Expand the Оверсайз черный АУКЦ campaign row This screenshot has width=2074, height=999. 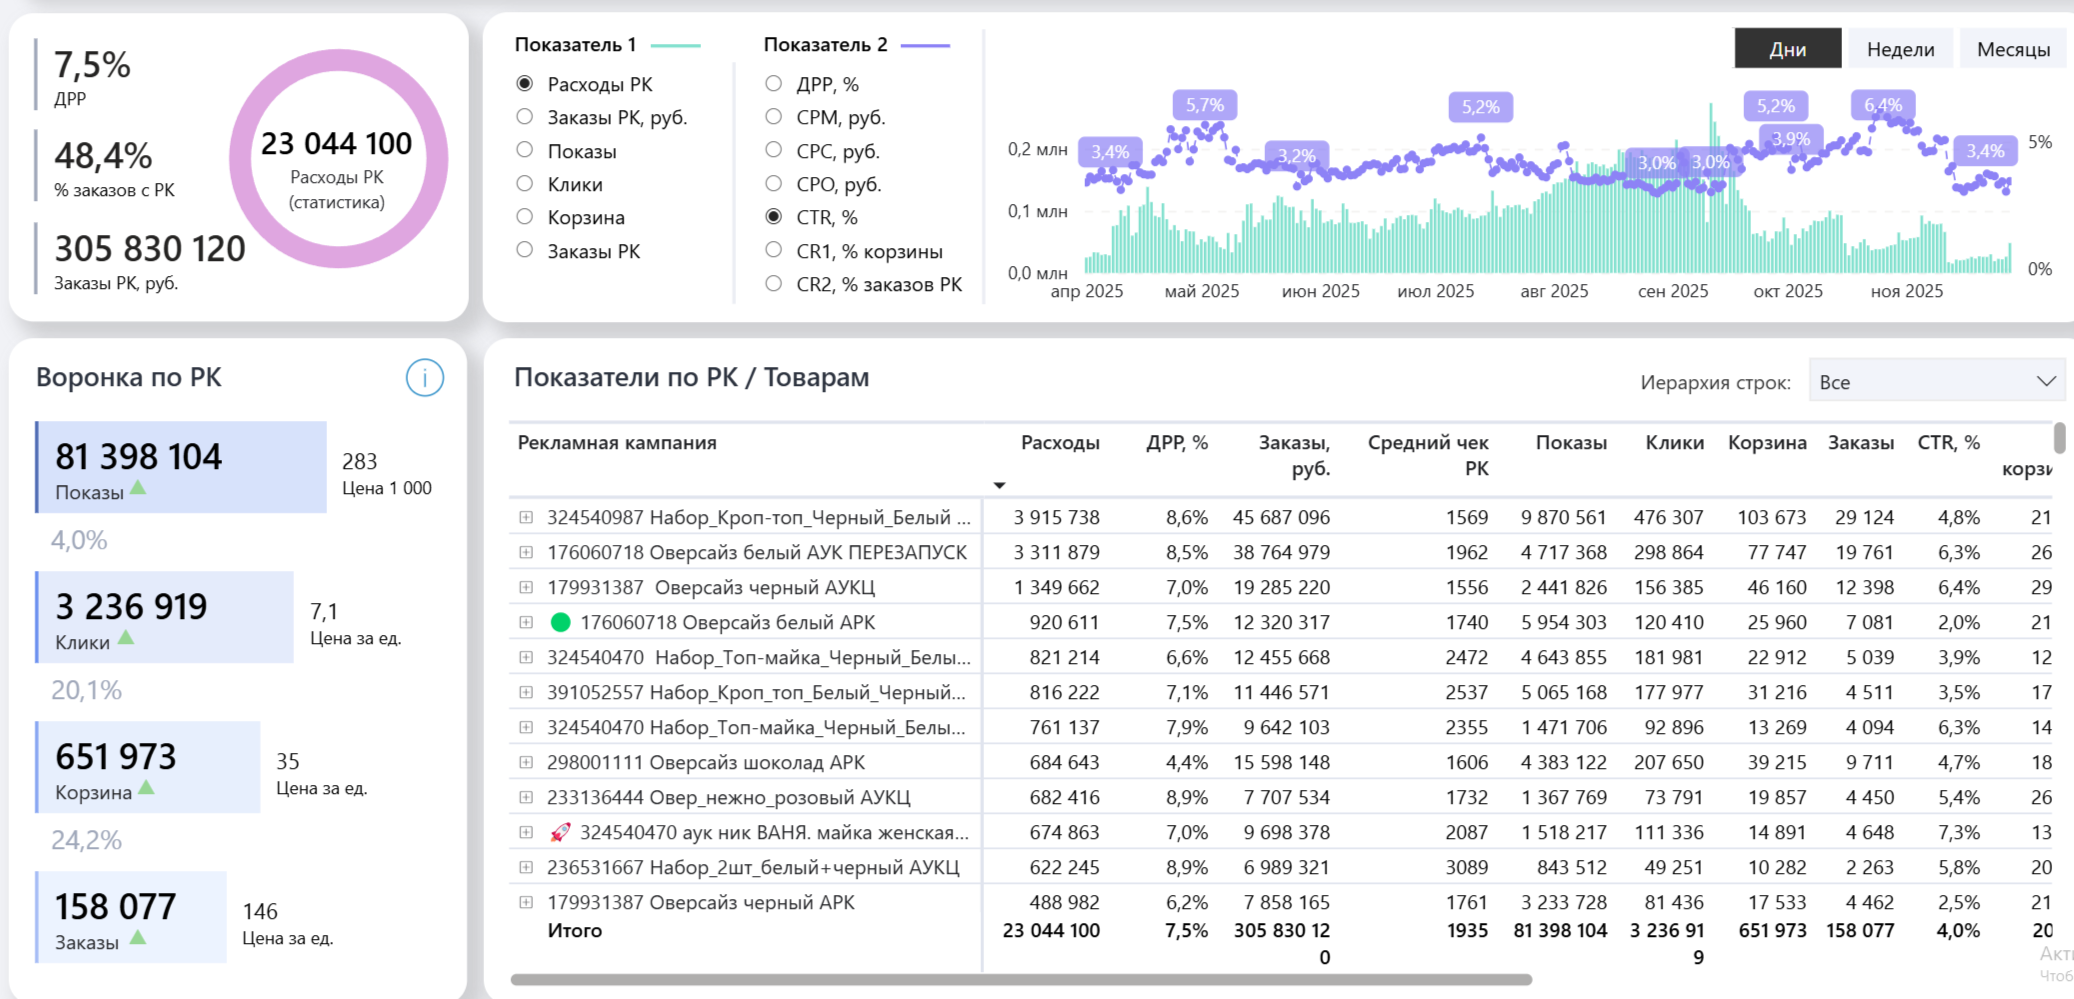pyautogui.click(x=526, y=588)
